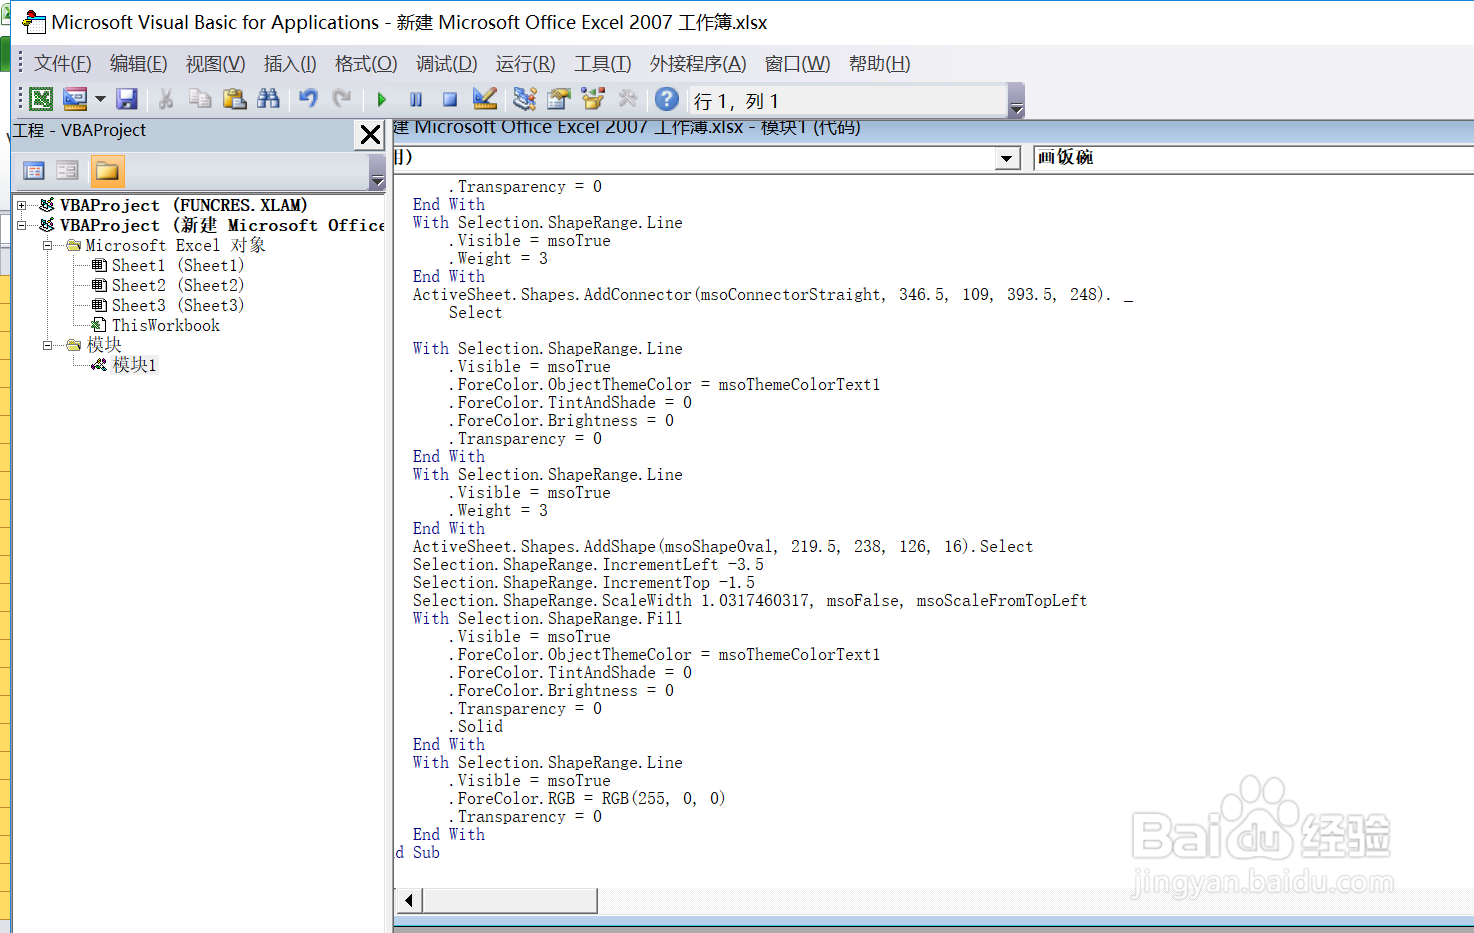The image size is (1474, 933).
Task: Open the 调试(D) menu
Action: [446, 64]
